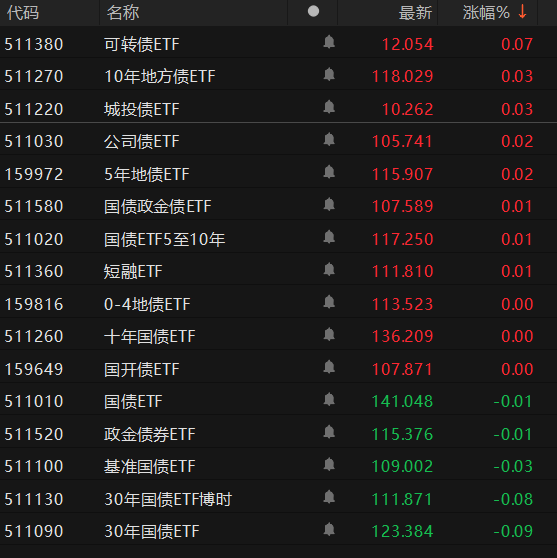Select code 159816

pos(34,304)
